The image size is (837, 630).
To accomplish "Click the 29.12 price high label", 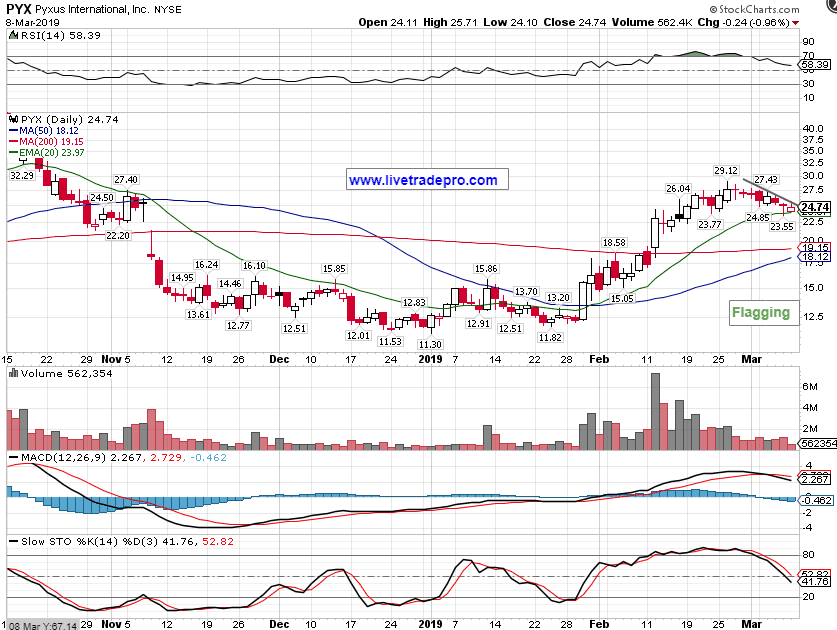I will pos(725,171).
